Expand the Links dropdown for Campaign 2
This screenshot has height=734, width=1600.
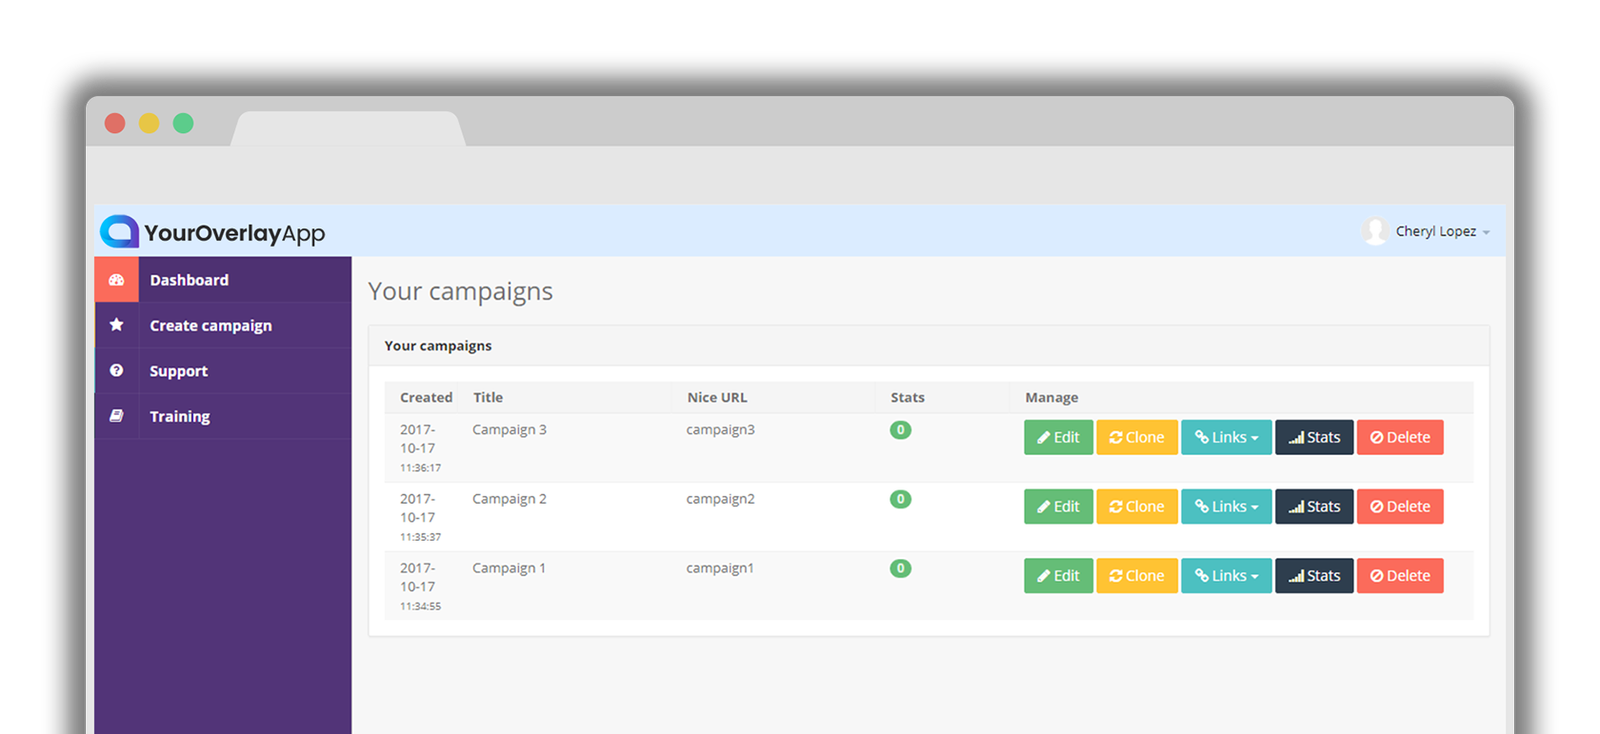click(1226, 506)
